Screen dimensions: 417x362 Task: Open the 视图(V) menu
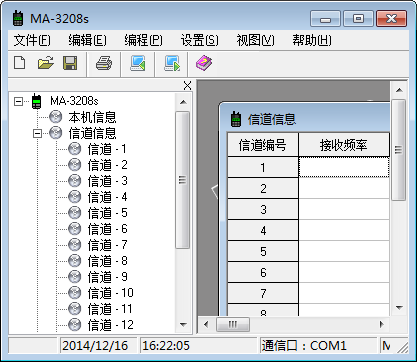tap(255, 40)
